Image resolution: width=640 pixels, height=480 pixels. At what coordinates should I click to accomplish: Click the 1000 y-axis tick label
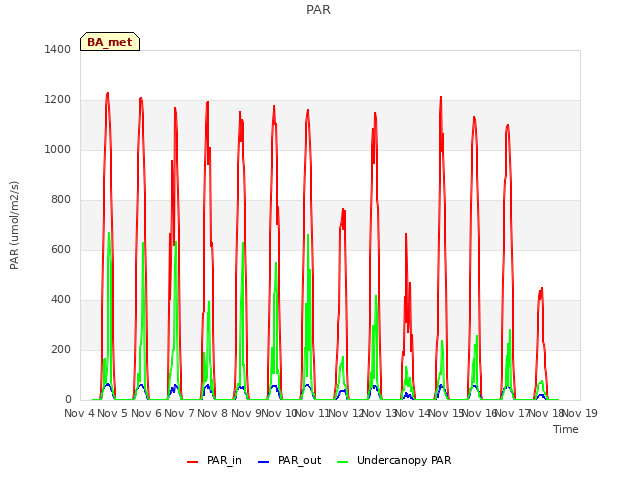coord(58,149)
